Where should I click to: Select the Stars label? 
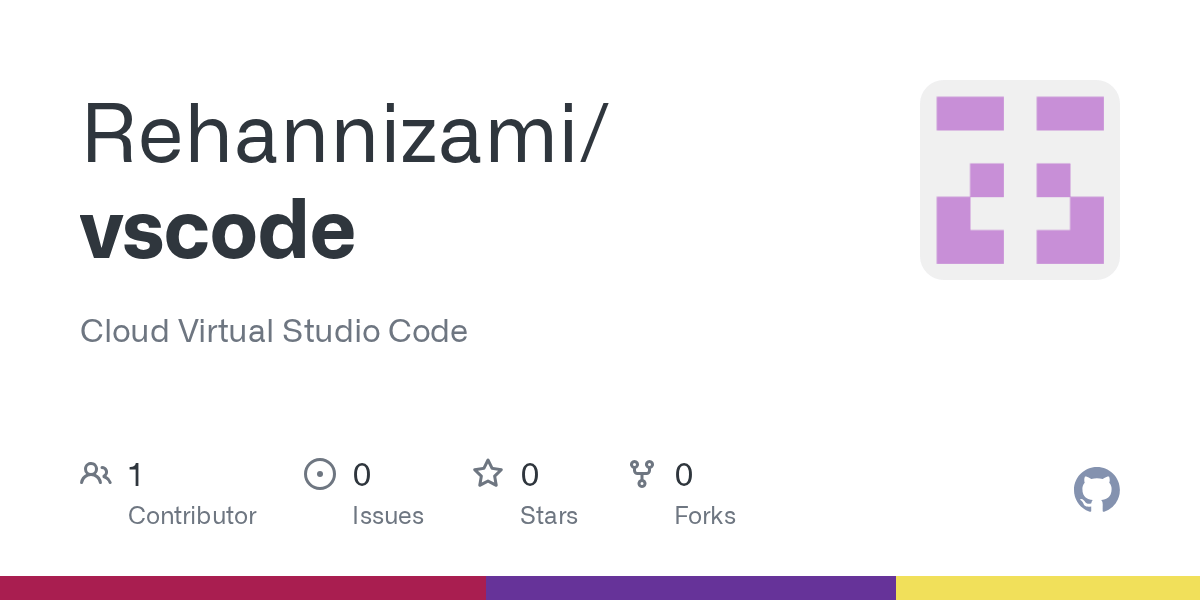point(549,516)
